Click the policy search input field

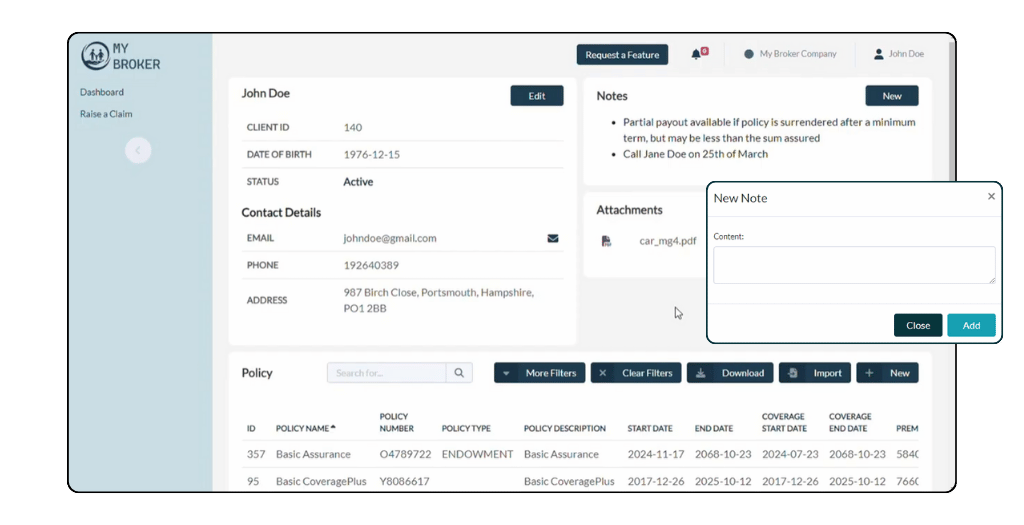[386, 373]
